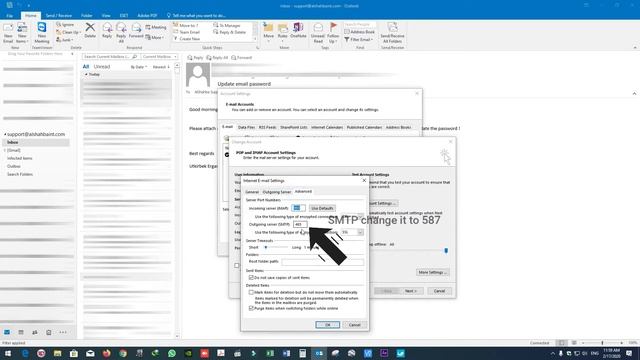Click the Reply All ribbon icon

pyautogui.click(x=121, y=33)
